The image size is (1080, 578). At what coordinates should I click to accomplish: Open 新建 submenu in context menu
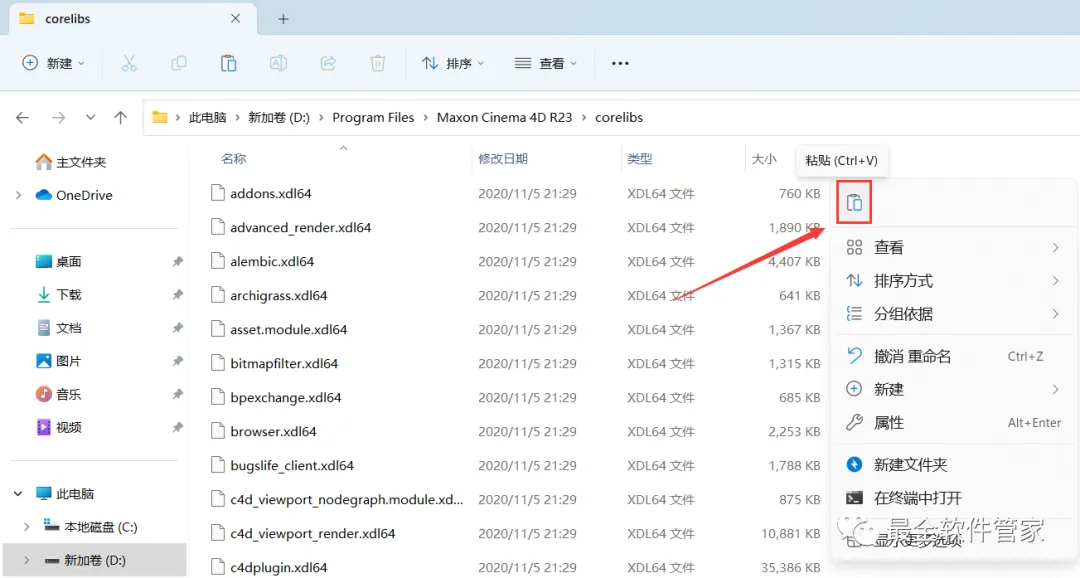(x=953, y=389)
